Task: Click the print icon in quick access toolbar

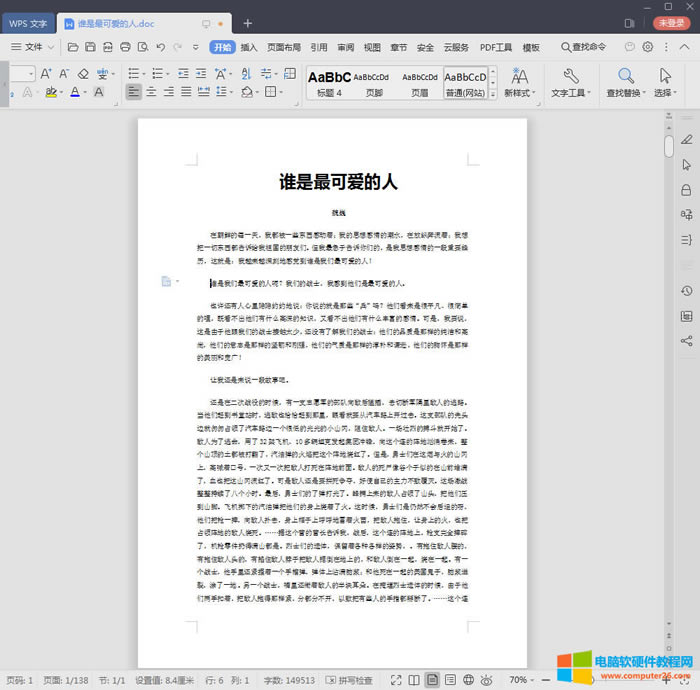Action: (125, 47)
